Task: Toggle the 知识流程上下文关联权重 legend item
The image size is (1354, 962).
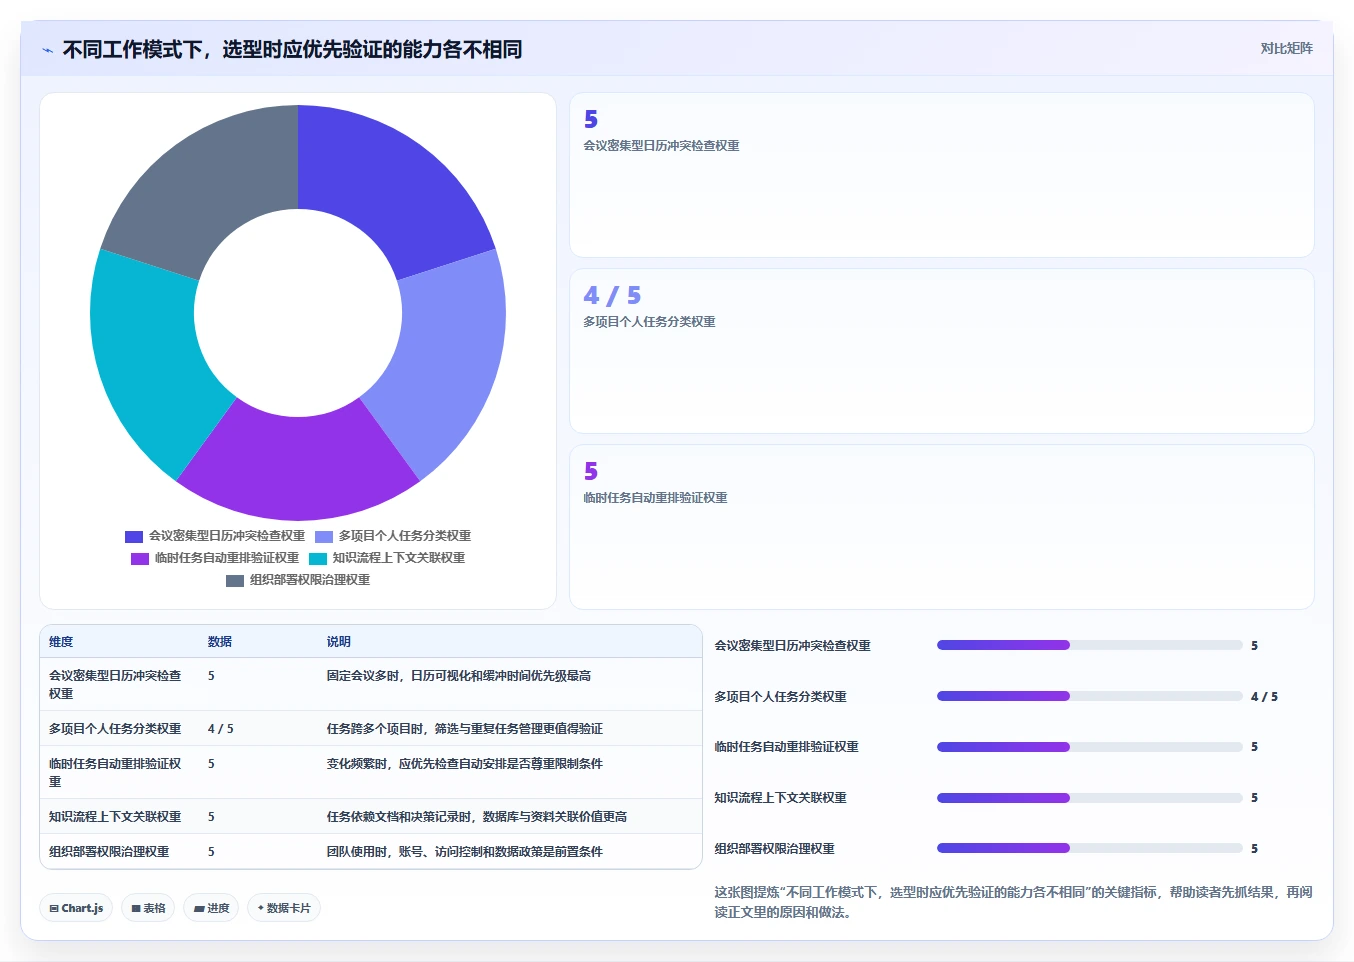Action: coord(387,558)
